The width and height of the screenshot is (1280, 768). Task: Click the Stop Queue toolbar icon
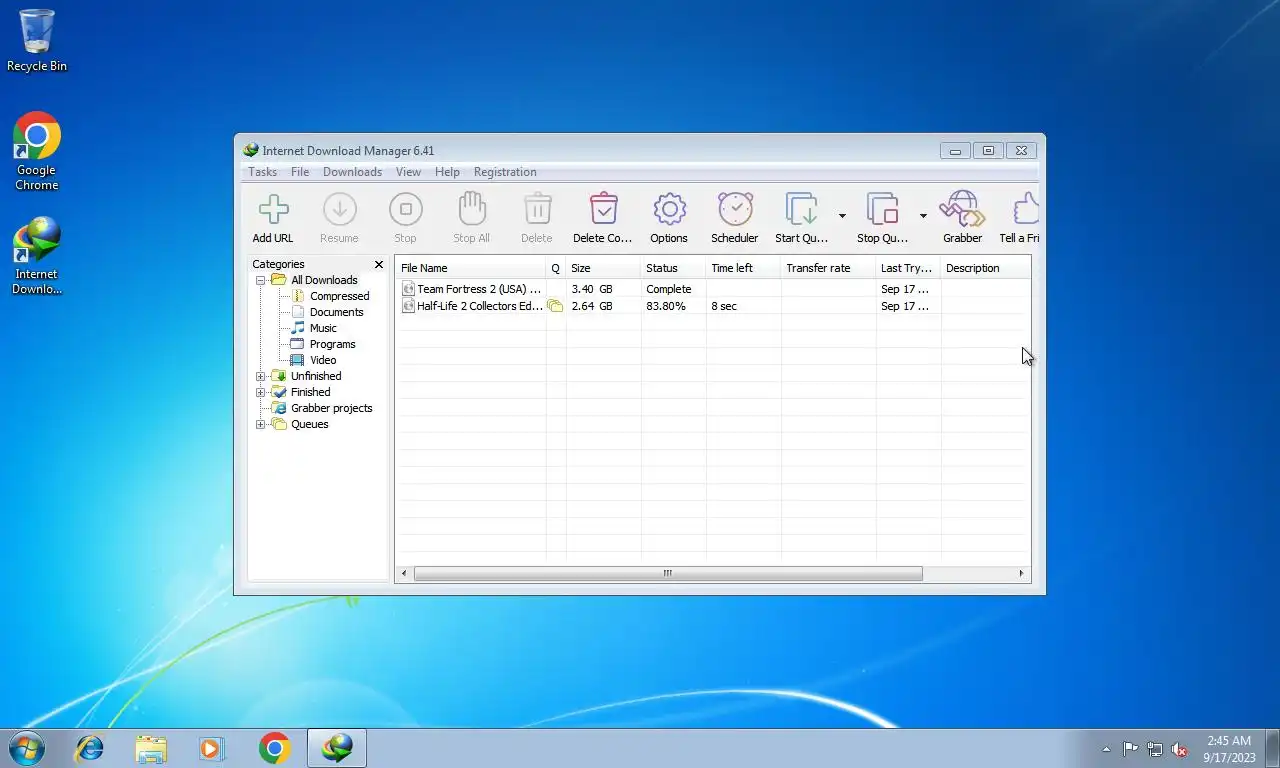[882, 210]
